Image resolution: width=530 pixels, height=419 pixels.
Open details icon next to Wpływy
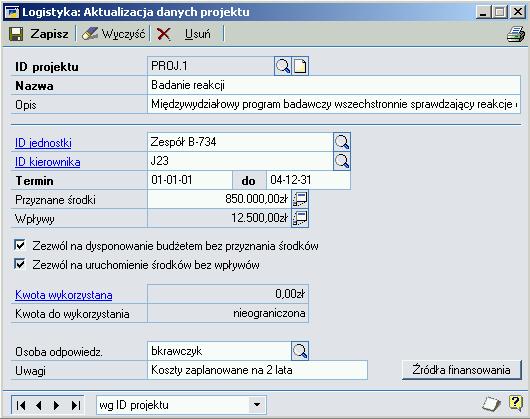[x=300, y=218]
